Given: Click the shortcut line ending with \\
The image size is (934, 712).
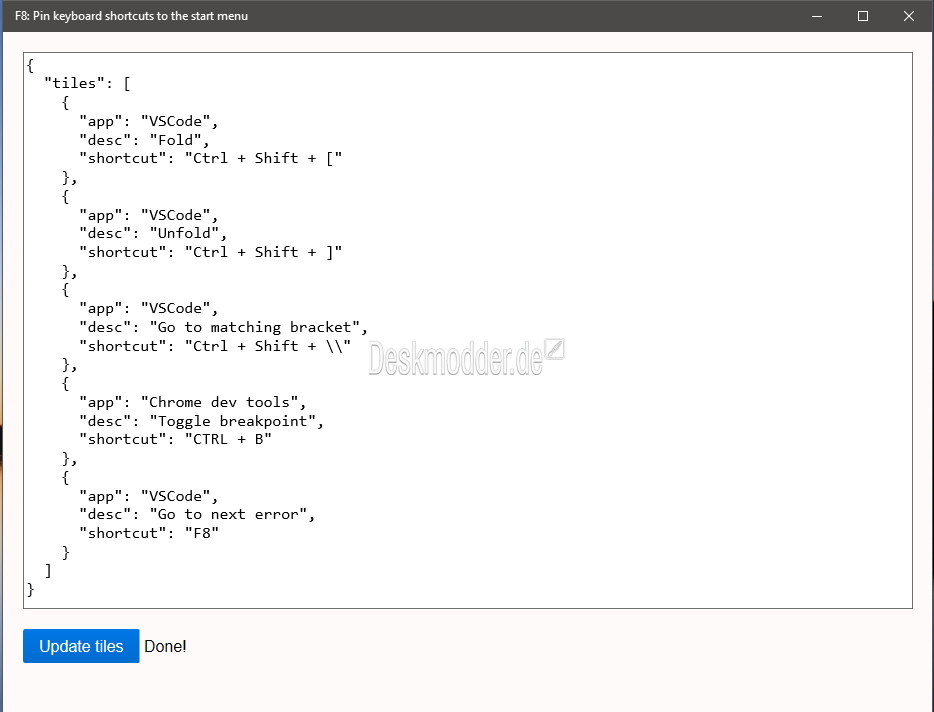Looking at the screenshot, I should click(x=215, y=346).
